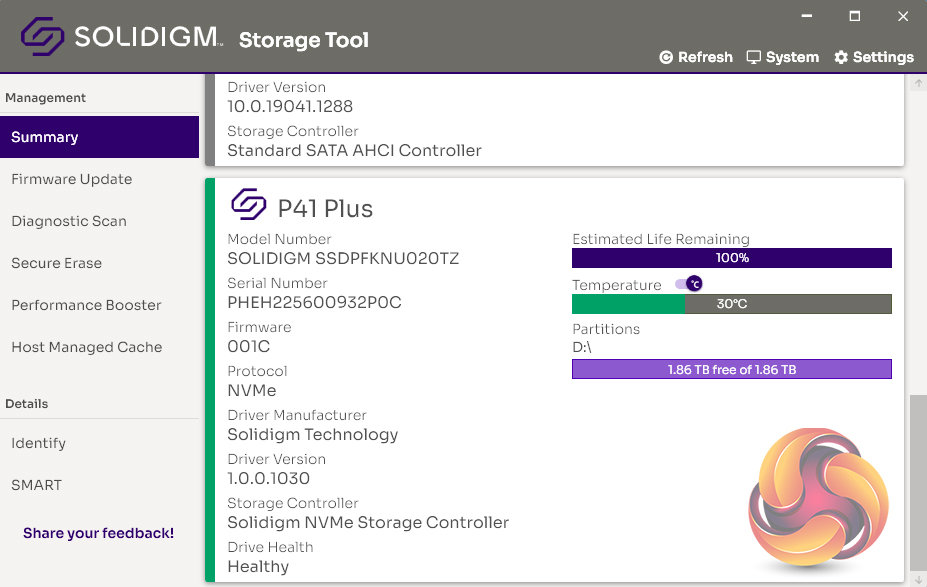927x587 pixels.
Task: Open Secure Erase page
Action: tap(57, 263)
